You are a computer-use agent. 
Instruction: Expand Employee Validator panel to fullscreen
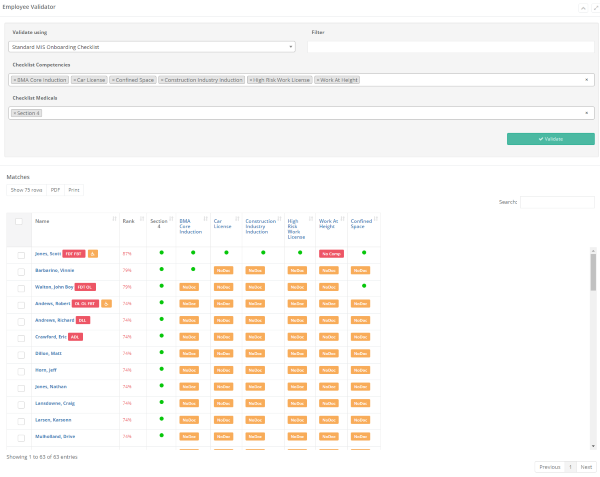pyautogui.click(x=595, y=8)
